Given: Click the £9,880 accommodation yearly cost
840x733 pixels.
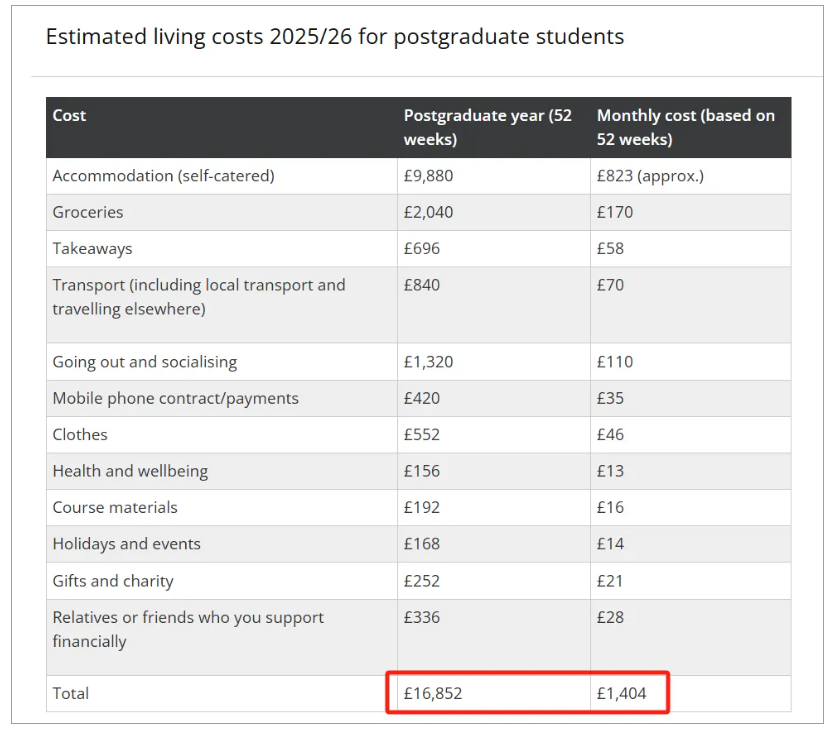Looking at the screenshot, I should [x=429, y=176].
